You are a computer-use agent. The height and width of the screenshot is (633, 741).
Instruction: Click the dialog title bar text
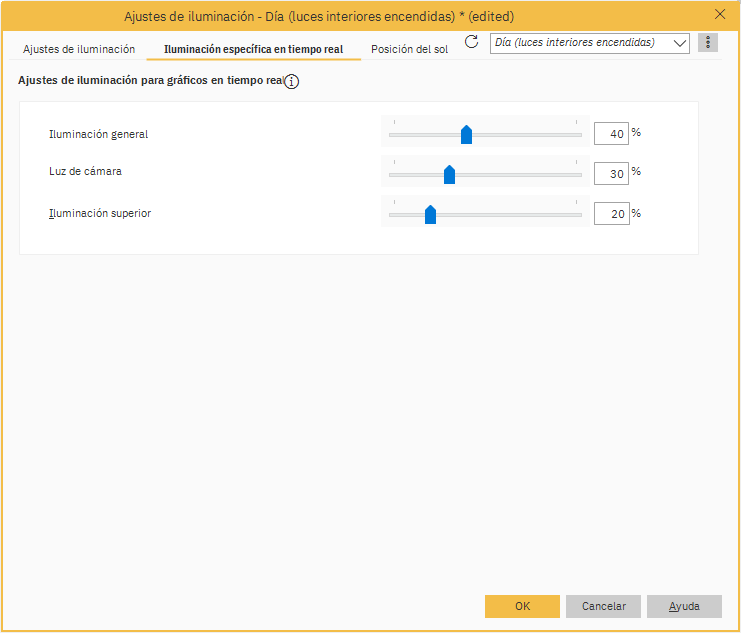pos(319,16)
